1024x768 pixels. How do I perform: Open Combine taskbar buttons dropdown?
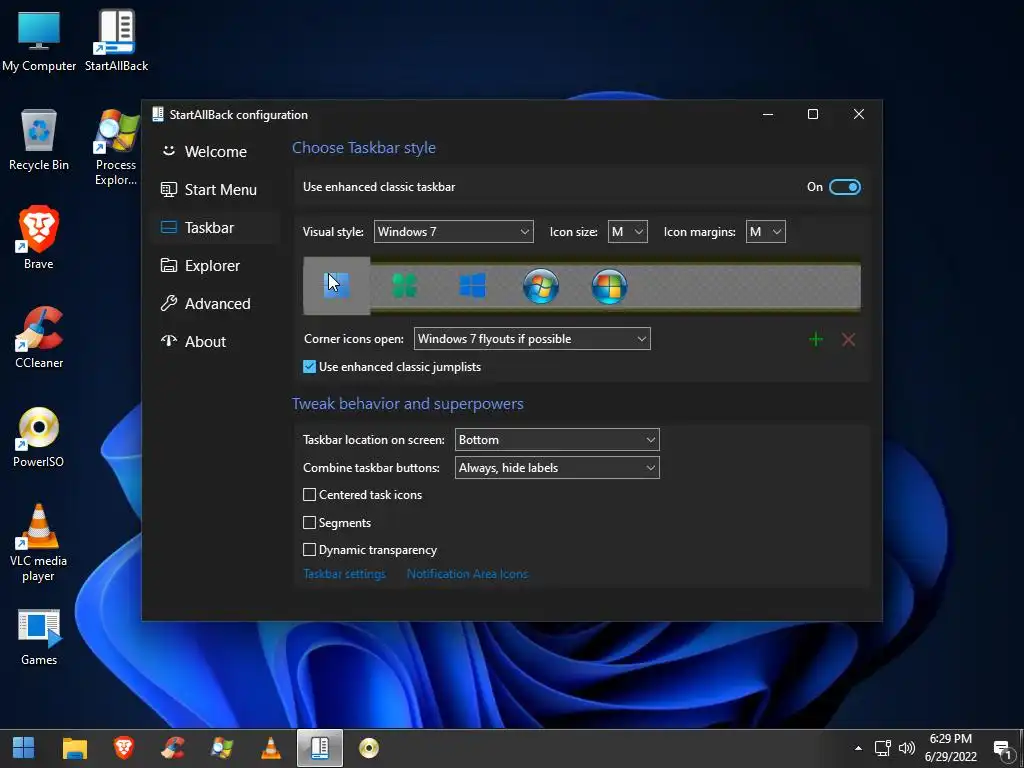point(557,468)
